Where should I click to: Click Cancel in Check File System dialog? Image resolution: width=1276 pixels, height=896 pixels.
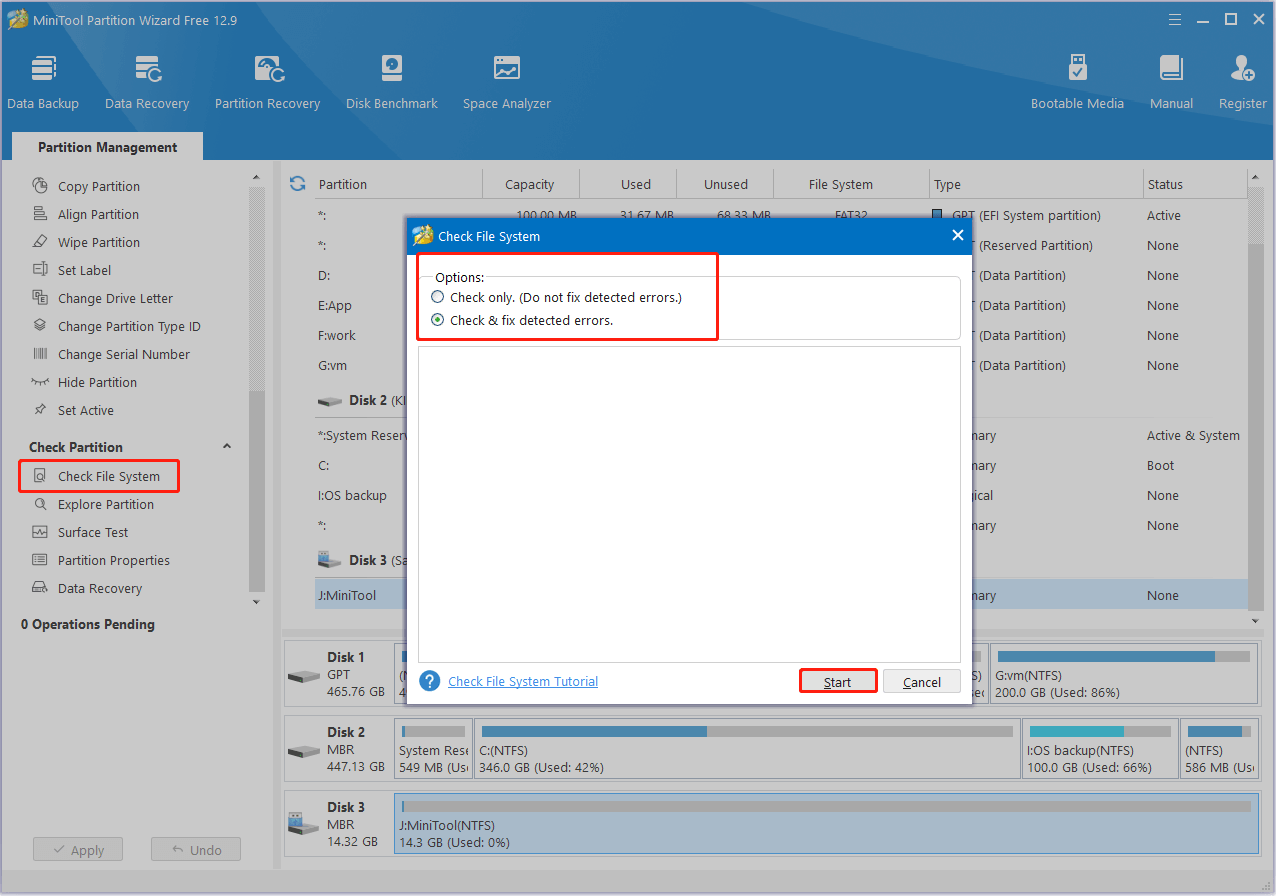coord(922,681)
